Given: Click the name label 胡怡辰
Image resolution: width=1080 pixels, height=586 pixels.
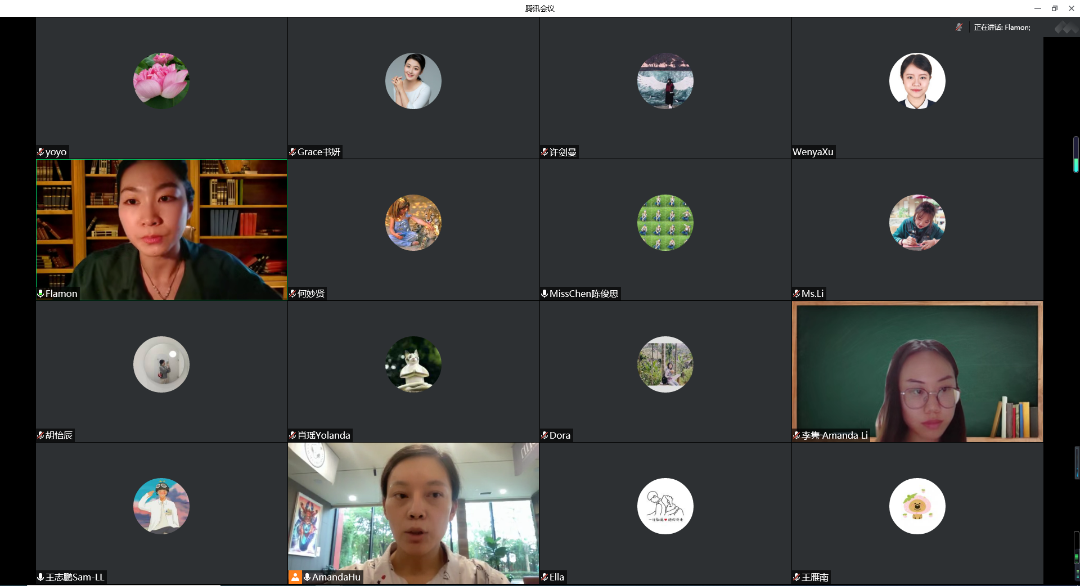Looking at the screenshot, I should tap(59, 436).
